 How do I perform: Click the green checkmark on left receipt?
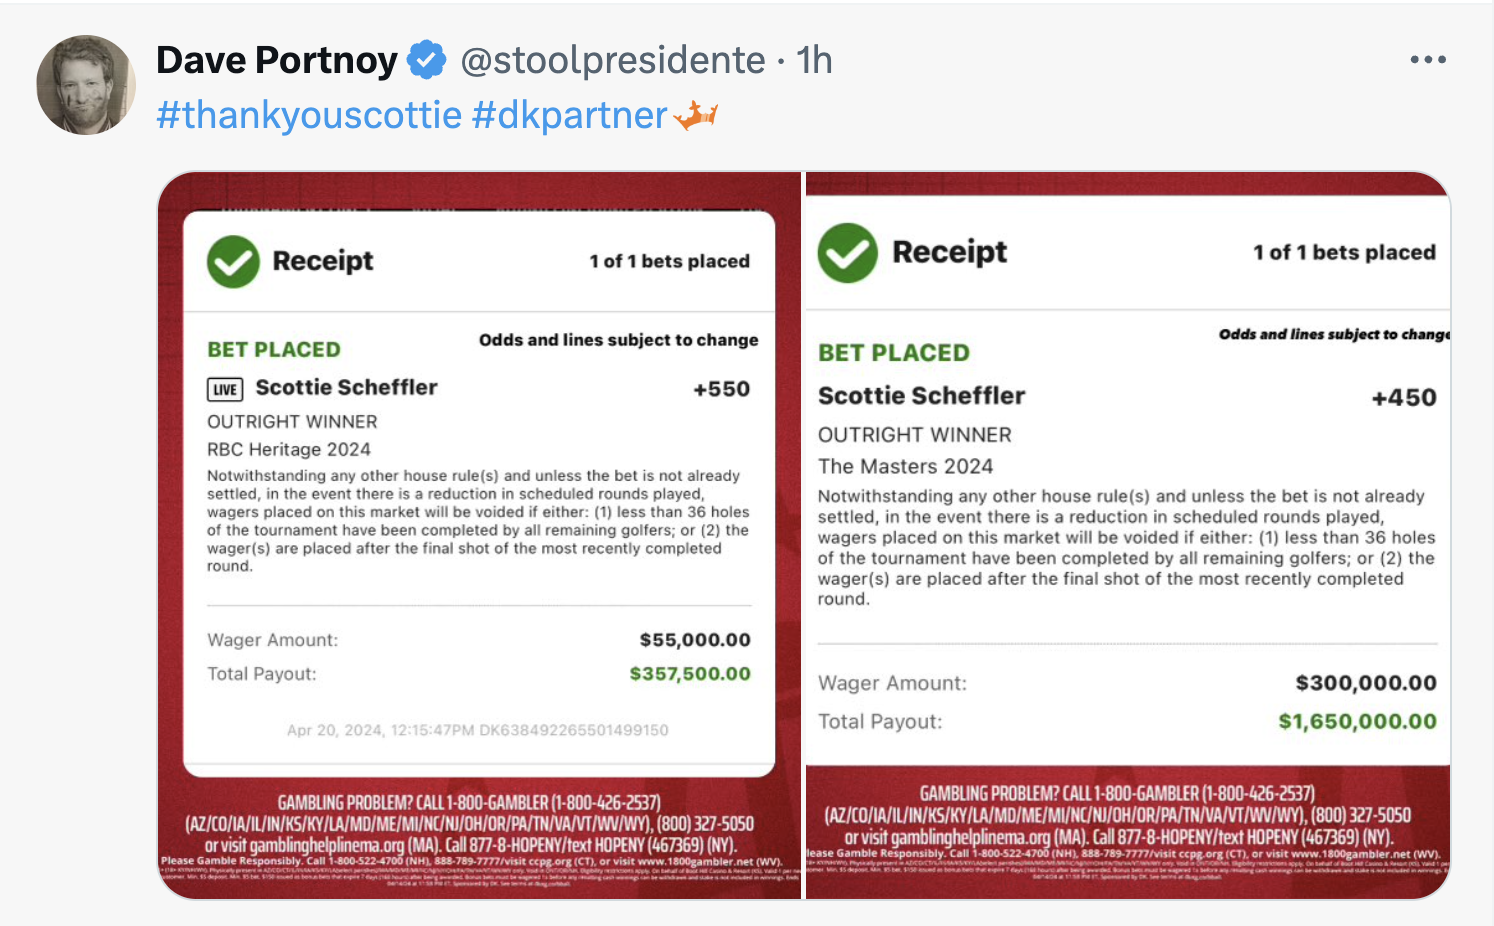[233, 262]
